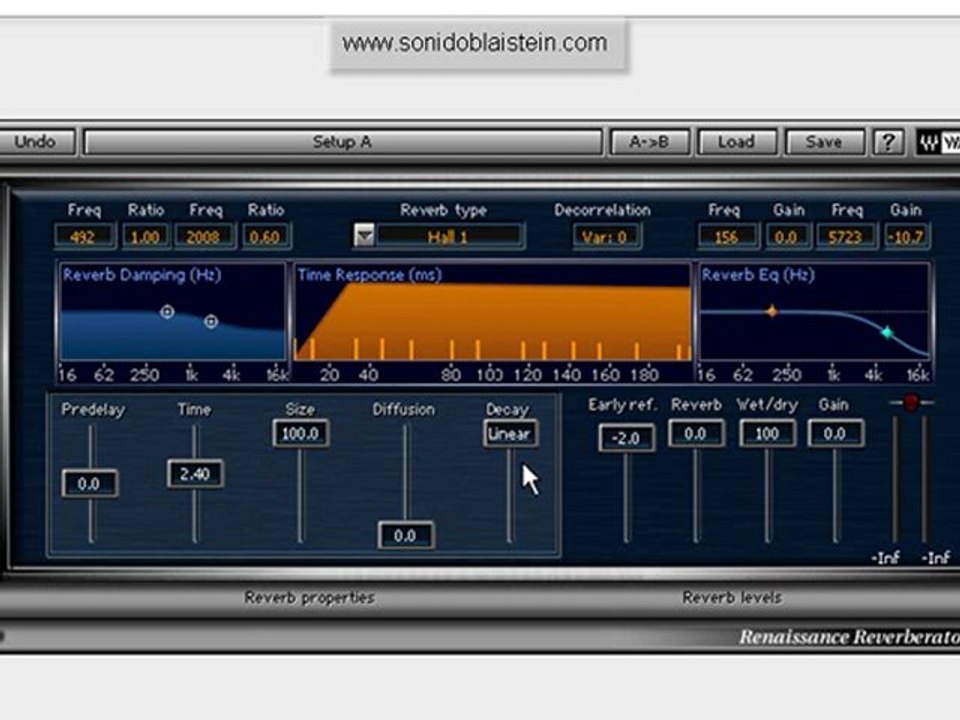
Task: Copy setup with A->B button
Action: 650,142
